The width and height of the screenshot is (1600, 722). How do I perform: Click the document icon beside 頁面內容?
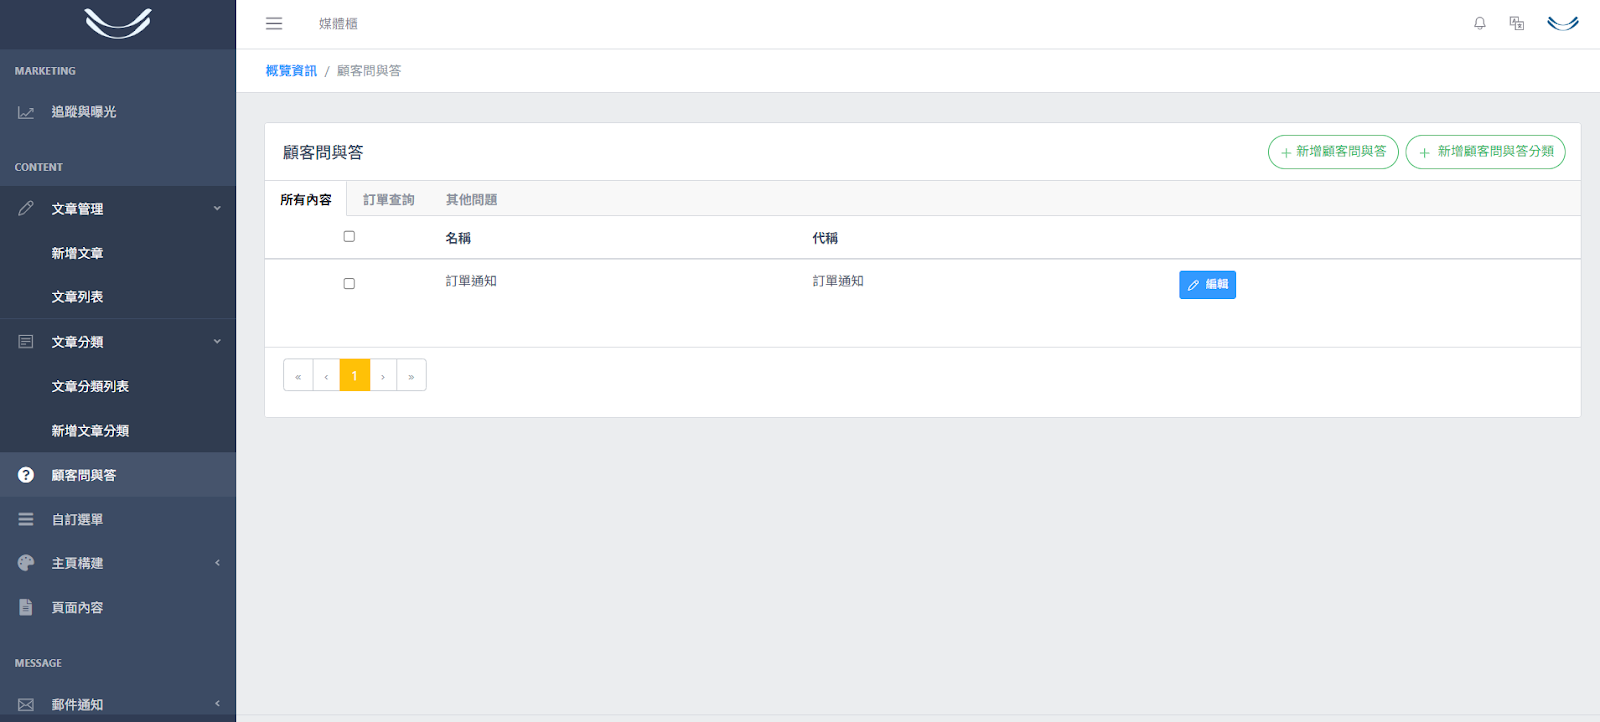(x=26, y=607)
